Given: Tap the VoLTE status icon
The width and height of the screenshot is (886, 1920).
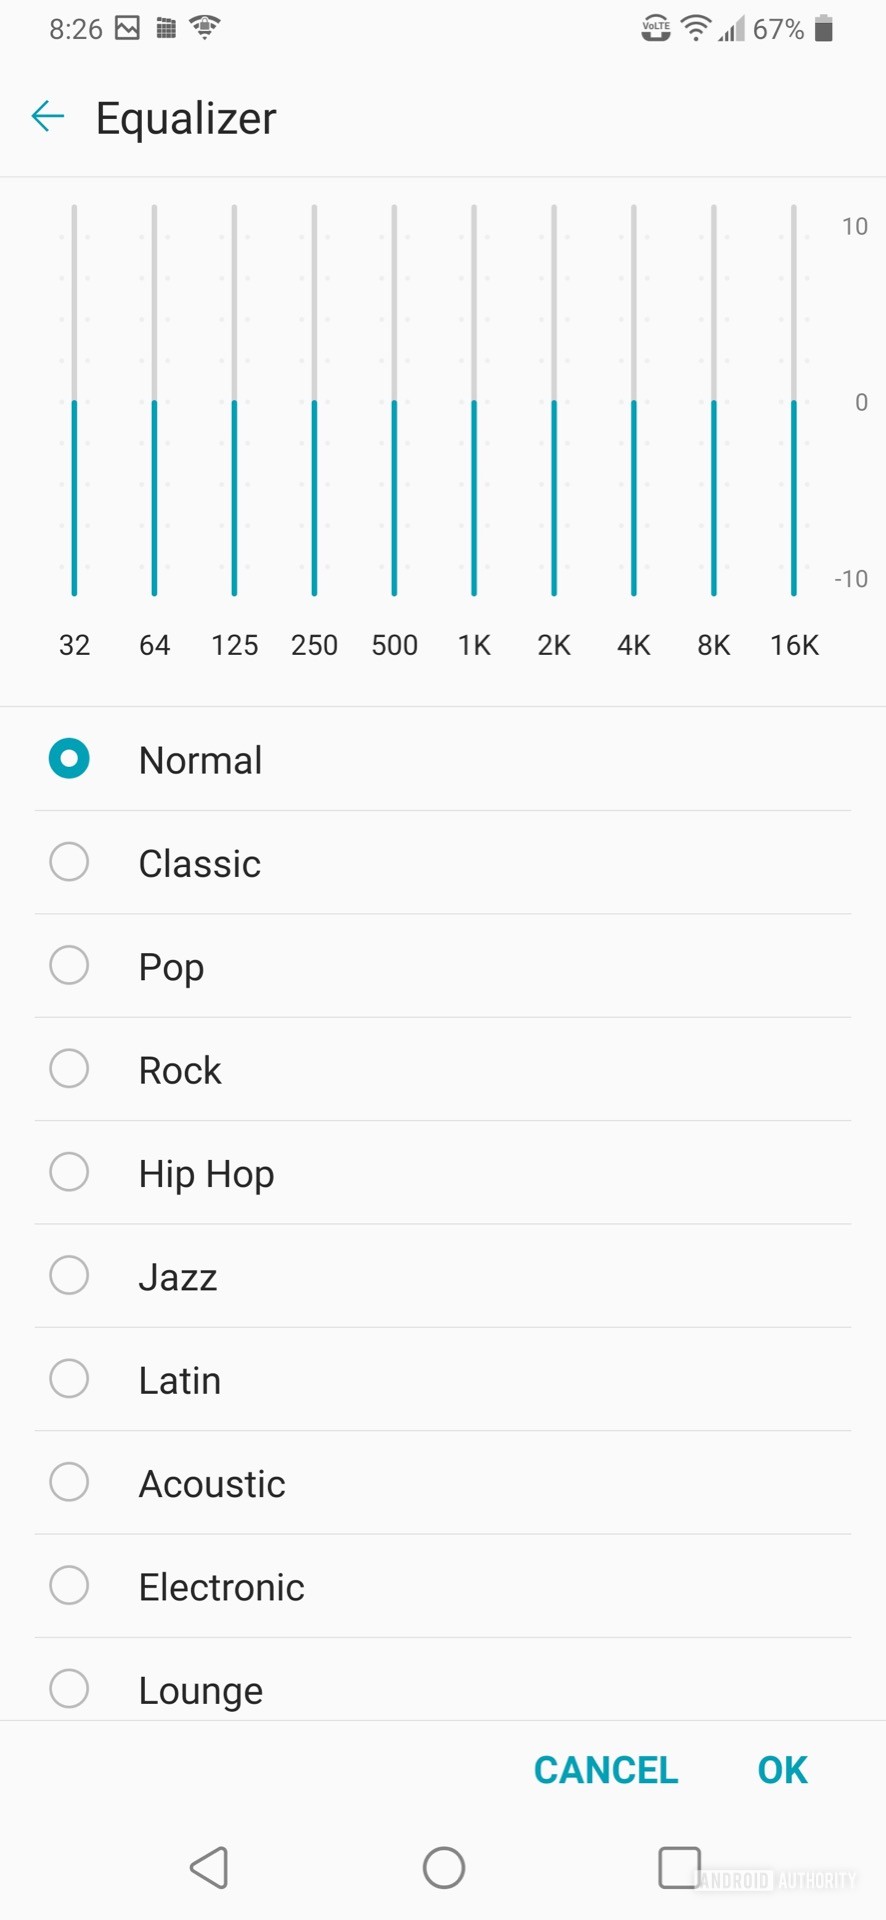Looking at the screenshot, I should (655, 29).
